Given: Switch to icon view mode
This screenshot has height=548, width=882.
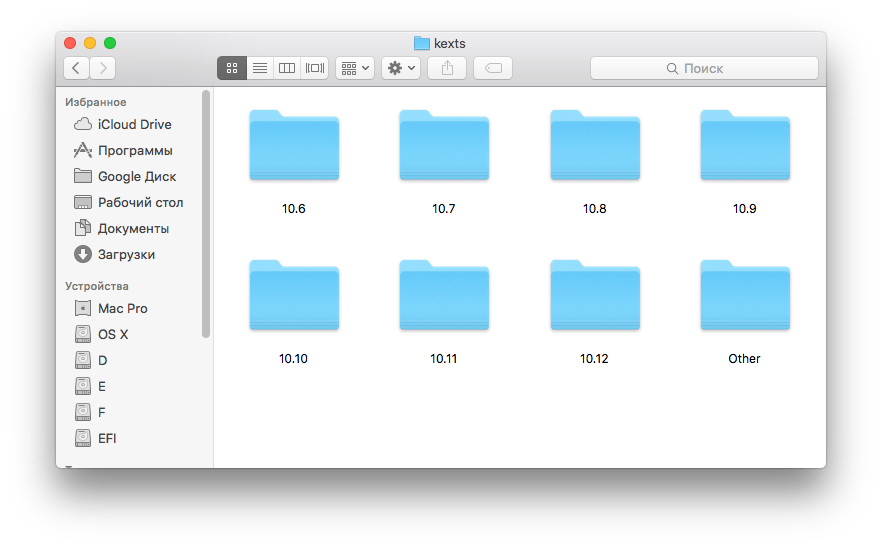Looking at the screenshot, I should [231, 68].
